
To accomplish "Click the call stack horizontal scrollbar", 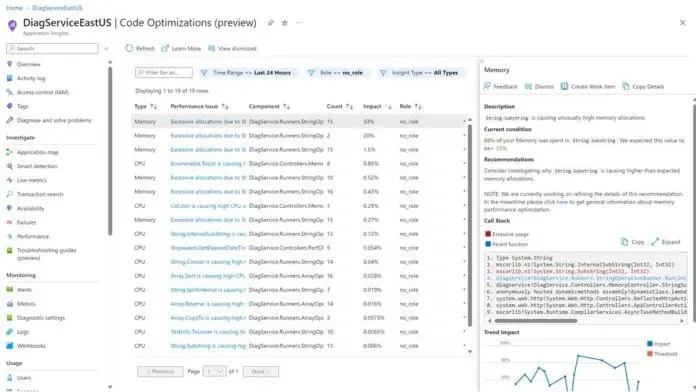I will click(536, 321).
